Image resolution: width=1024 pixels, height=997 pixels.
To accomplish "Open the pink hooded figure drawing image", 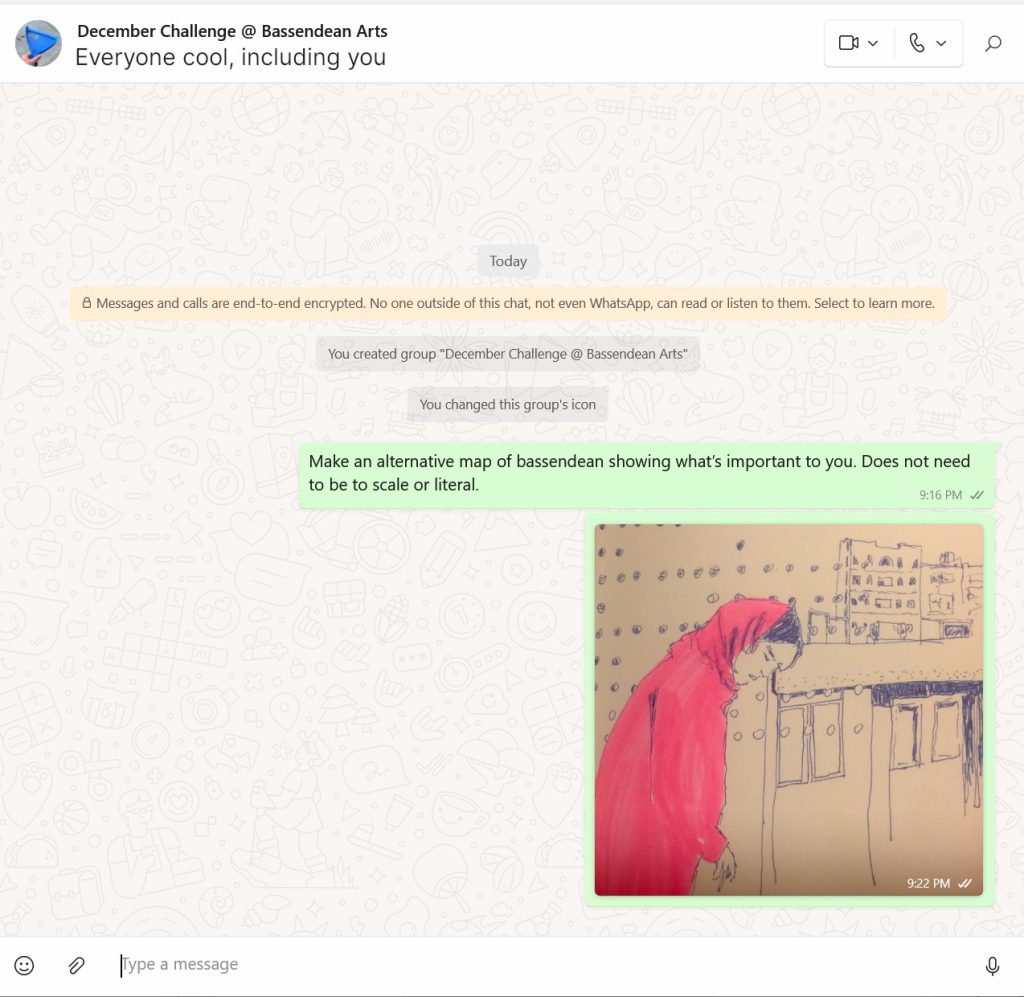I will click(x=788, y=710).
